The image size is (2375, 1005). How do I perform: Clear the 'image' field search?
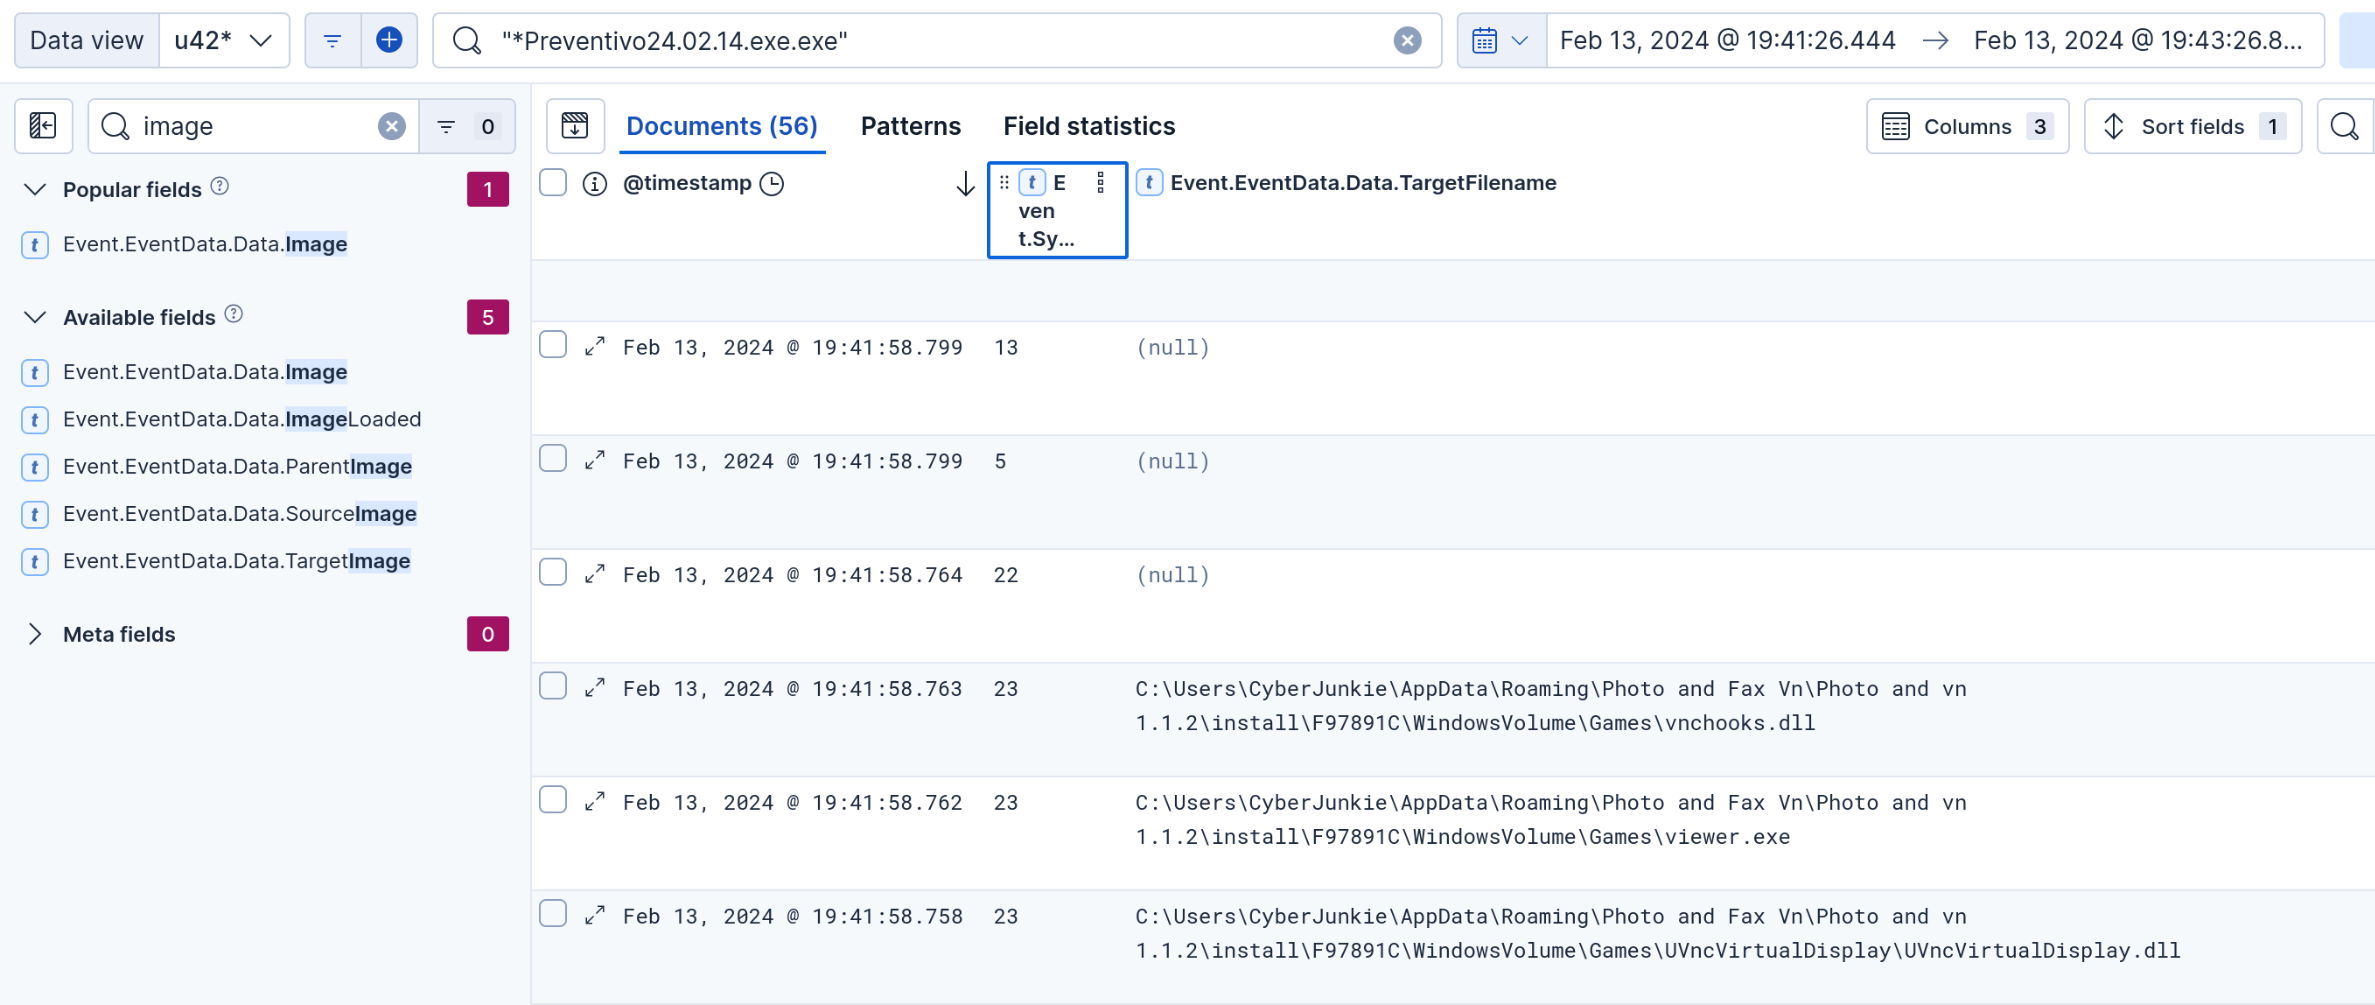coord(391,126)
